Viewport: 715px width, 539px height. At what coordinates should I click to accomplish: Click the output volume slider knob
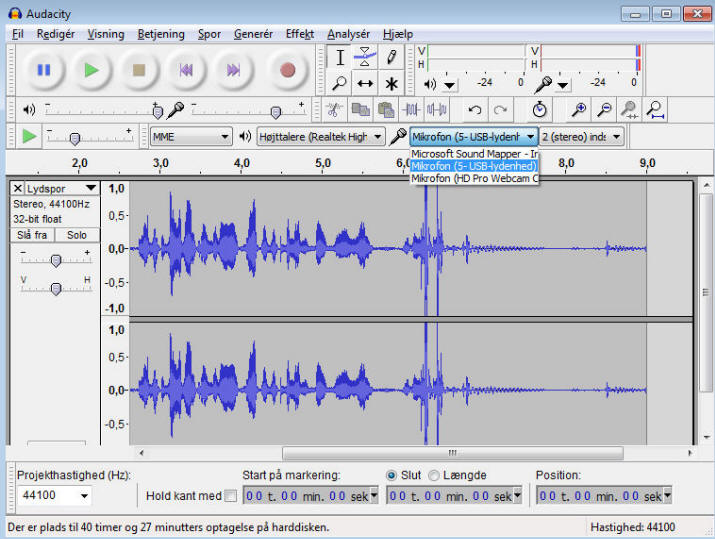pos(157,111)
